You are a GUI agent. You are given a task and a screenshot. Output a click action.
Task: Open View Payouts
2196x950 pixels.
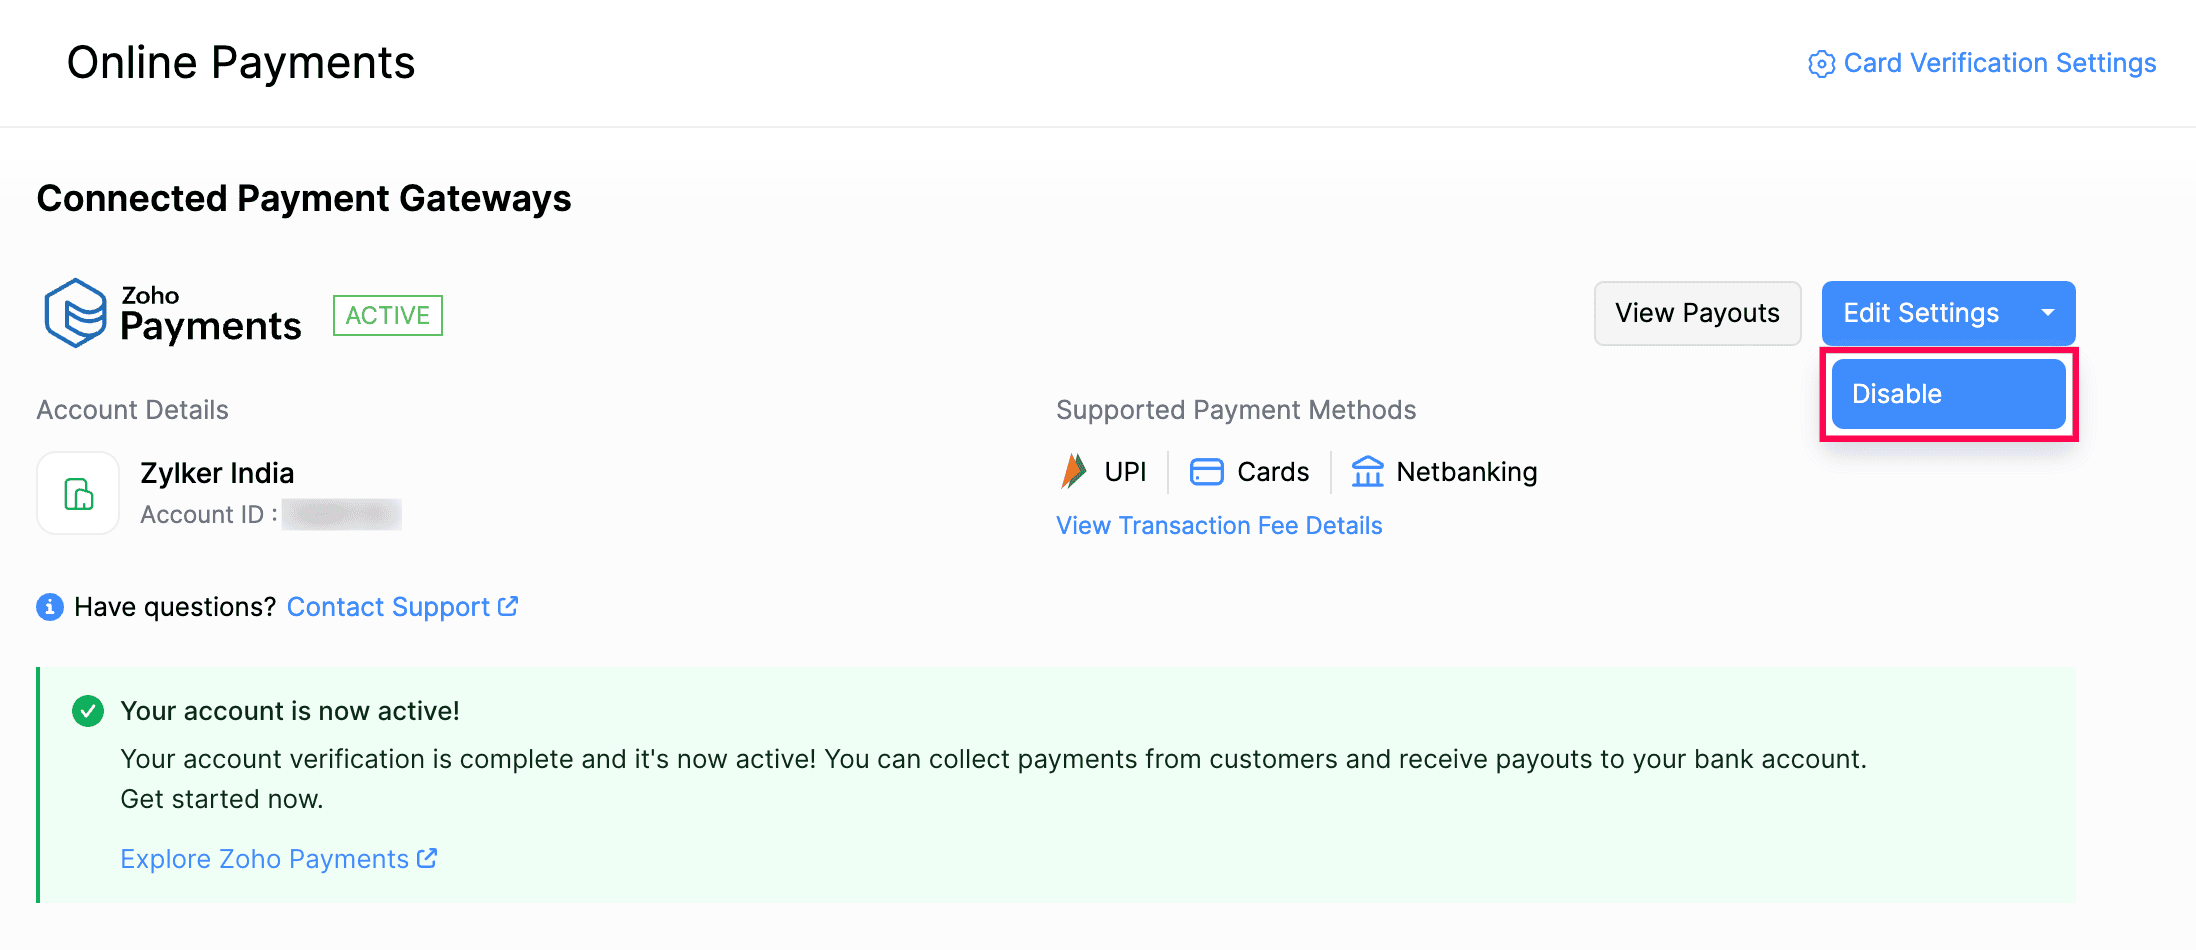(x=1697, y=313)
